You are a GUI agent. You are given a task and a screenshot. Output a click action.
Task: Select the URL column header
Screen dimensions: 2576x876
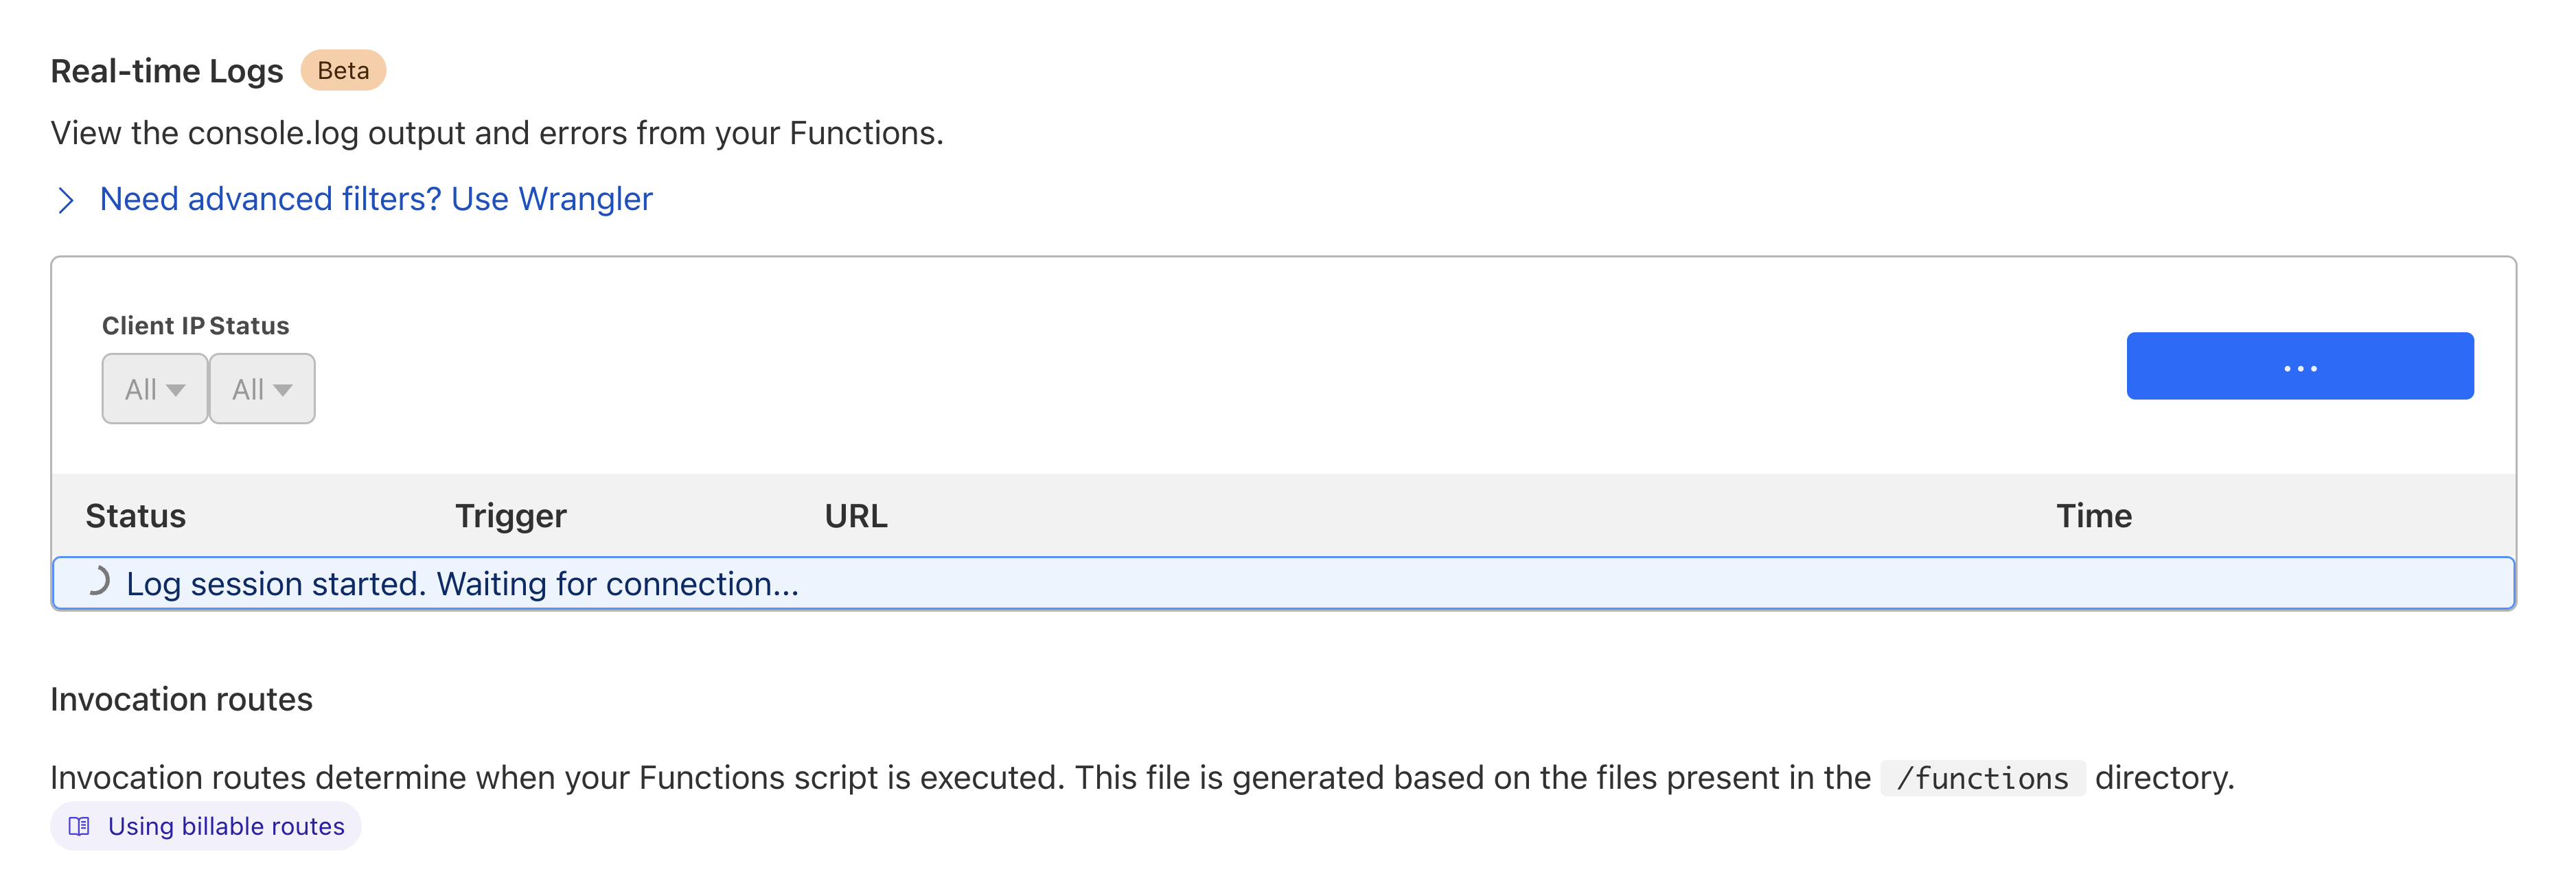click(x=856, y=516)
